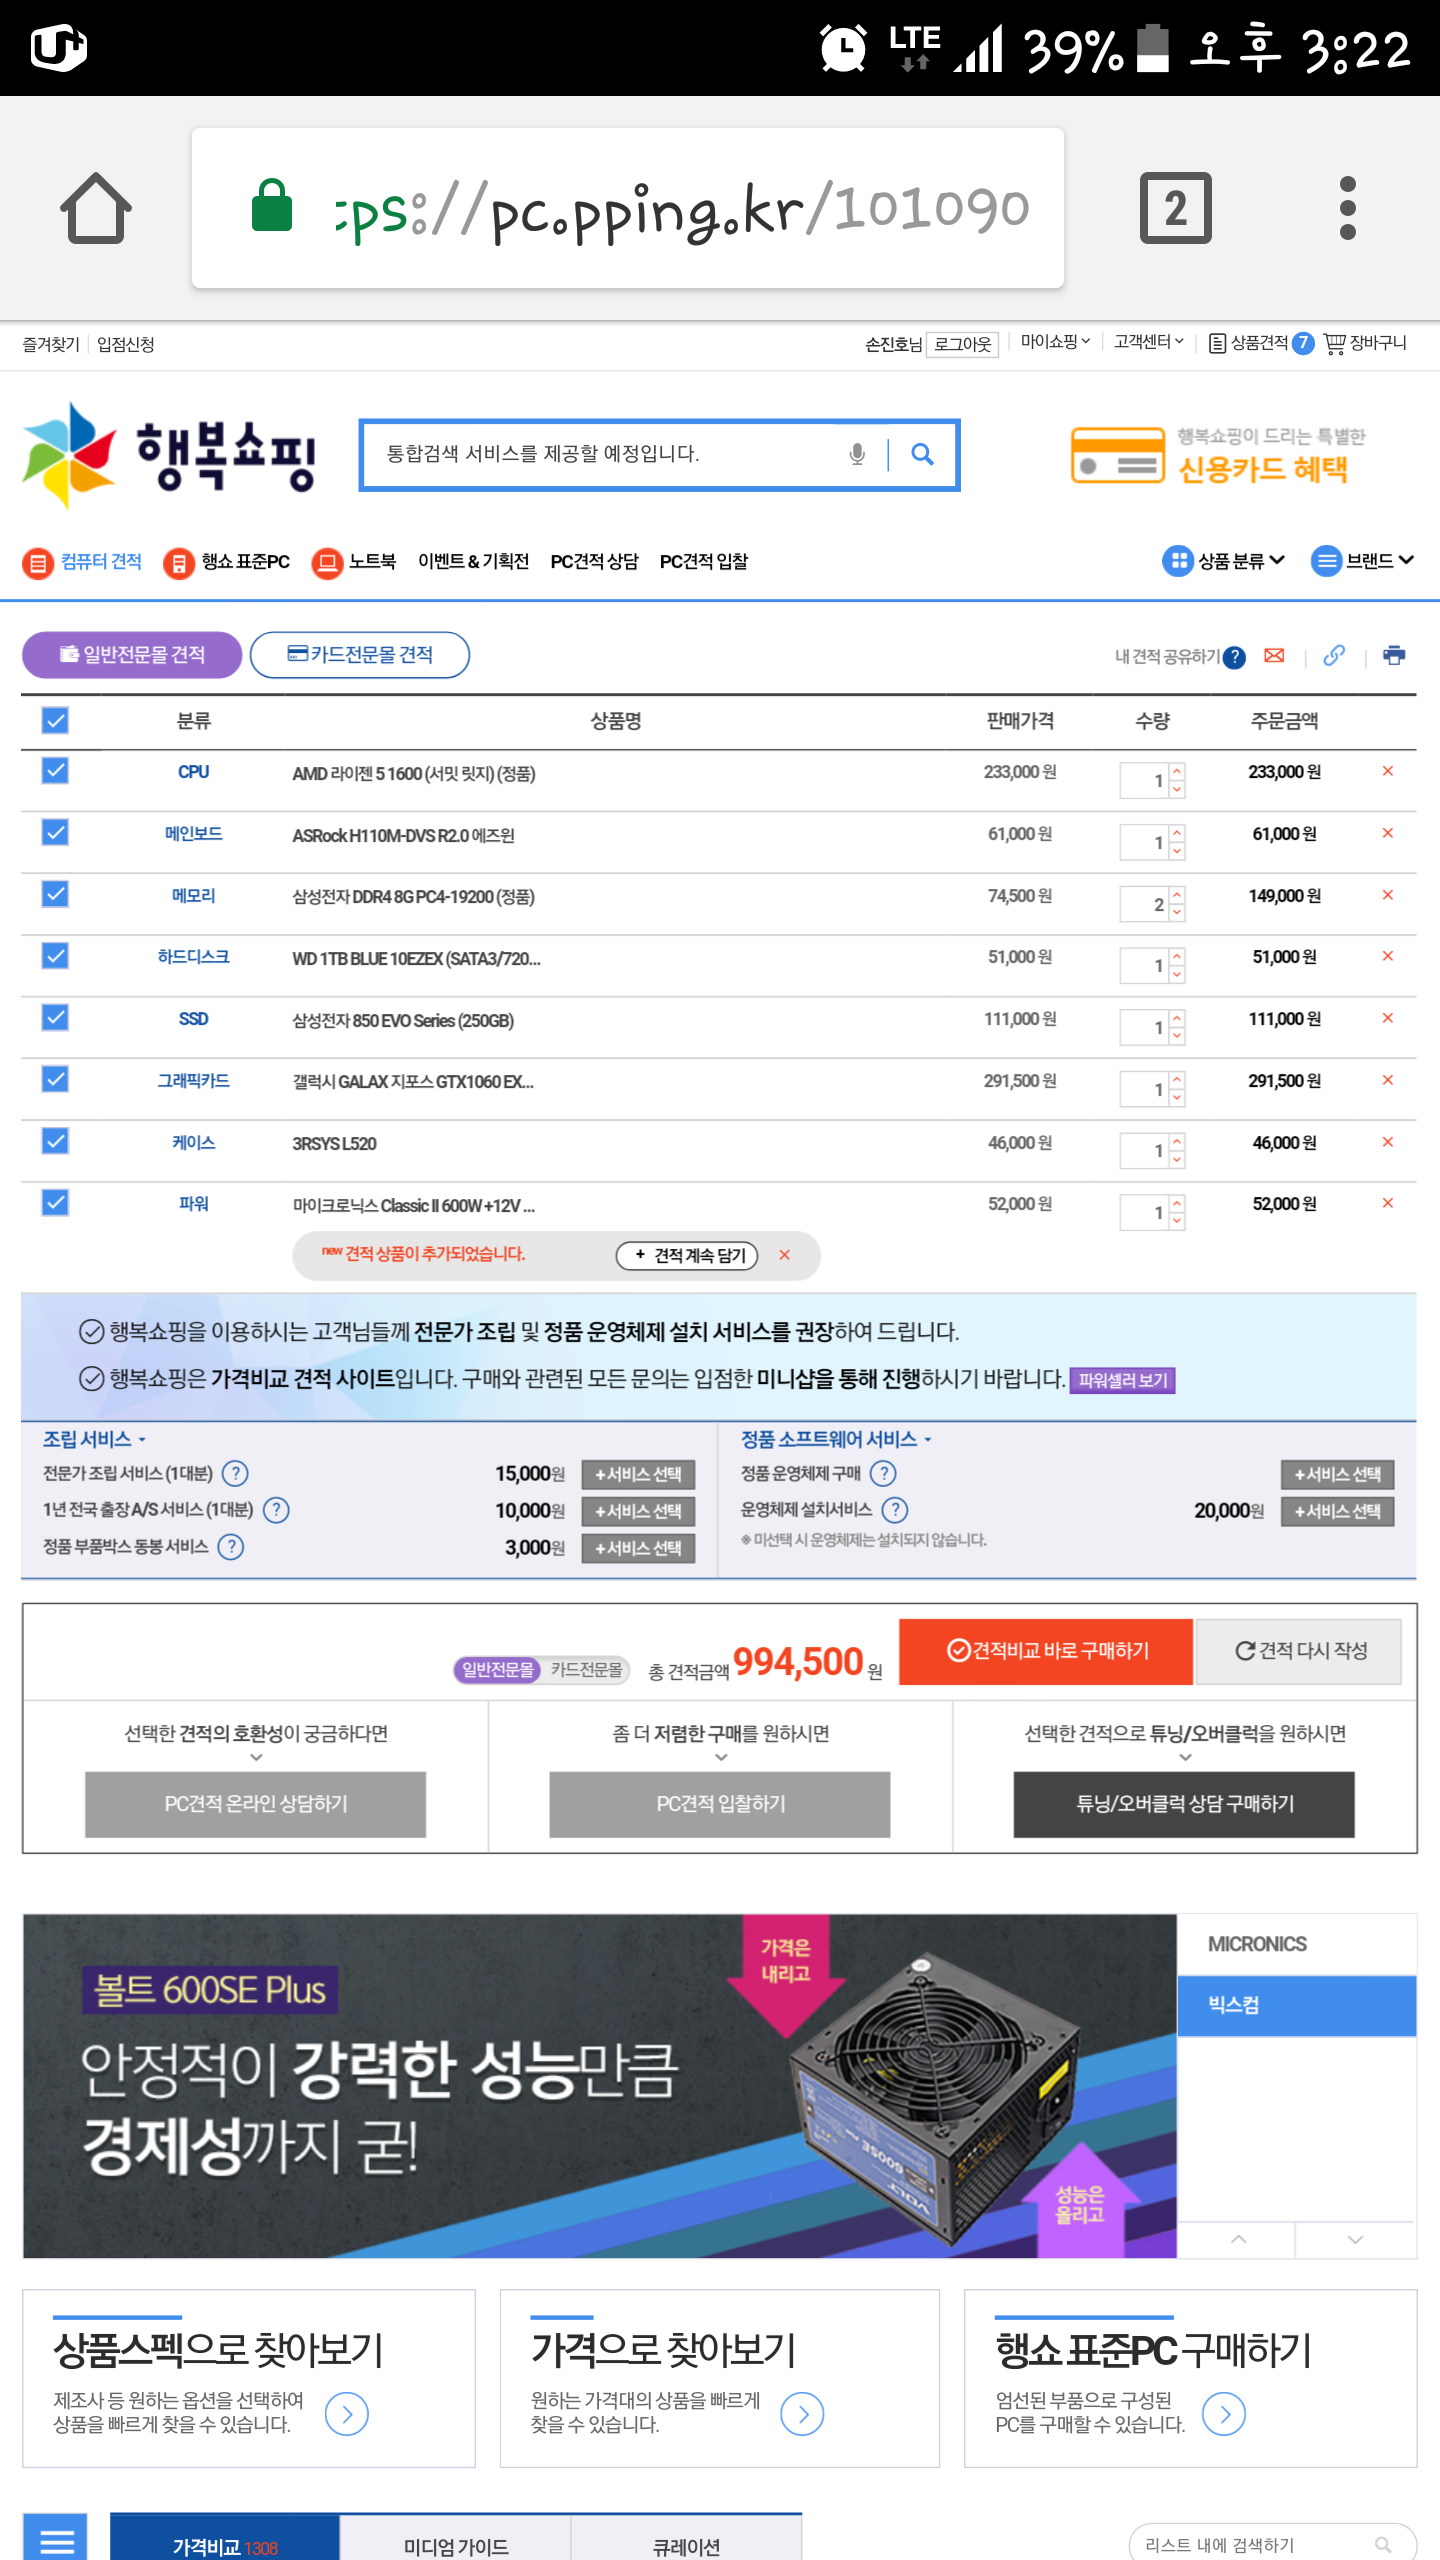1440x2560 pixels.
Task: Adjust the 메모리 quantity stepper
Action: coord(1177,904)
